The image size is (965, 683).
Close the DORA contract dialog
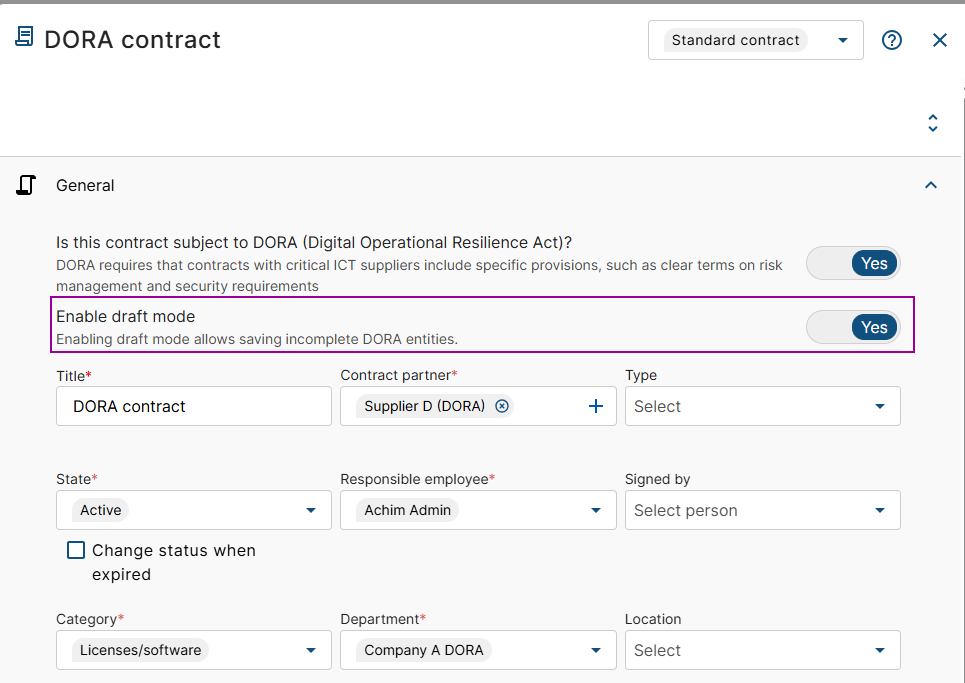pyautogui.click(x=939, y=40)
